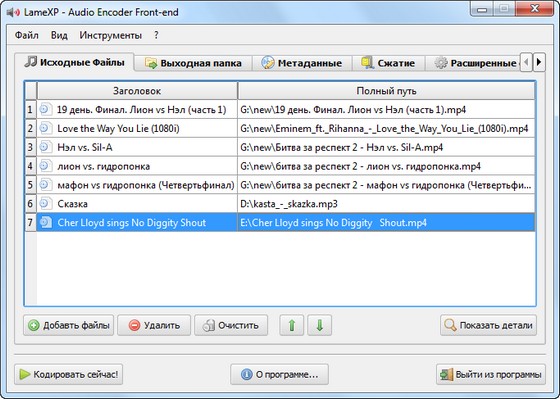Select row number 3 header
This screenshot has height=399, width=560.
30,147
